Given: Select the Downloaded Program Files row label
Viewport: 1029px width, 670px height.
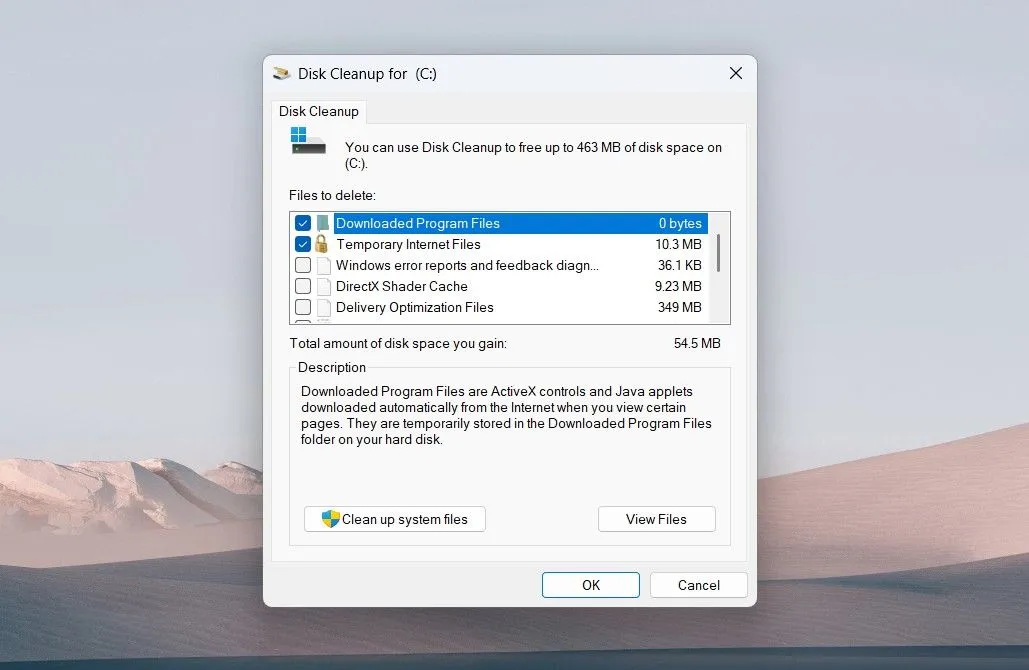Looking at the screenshot, I should [418, 223].
